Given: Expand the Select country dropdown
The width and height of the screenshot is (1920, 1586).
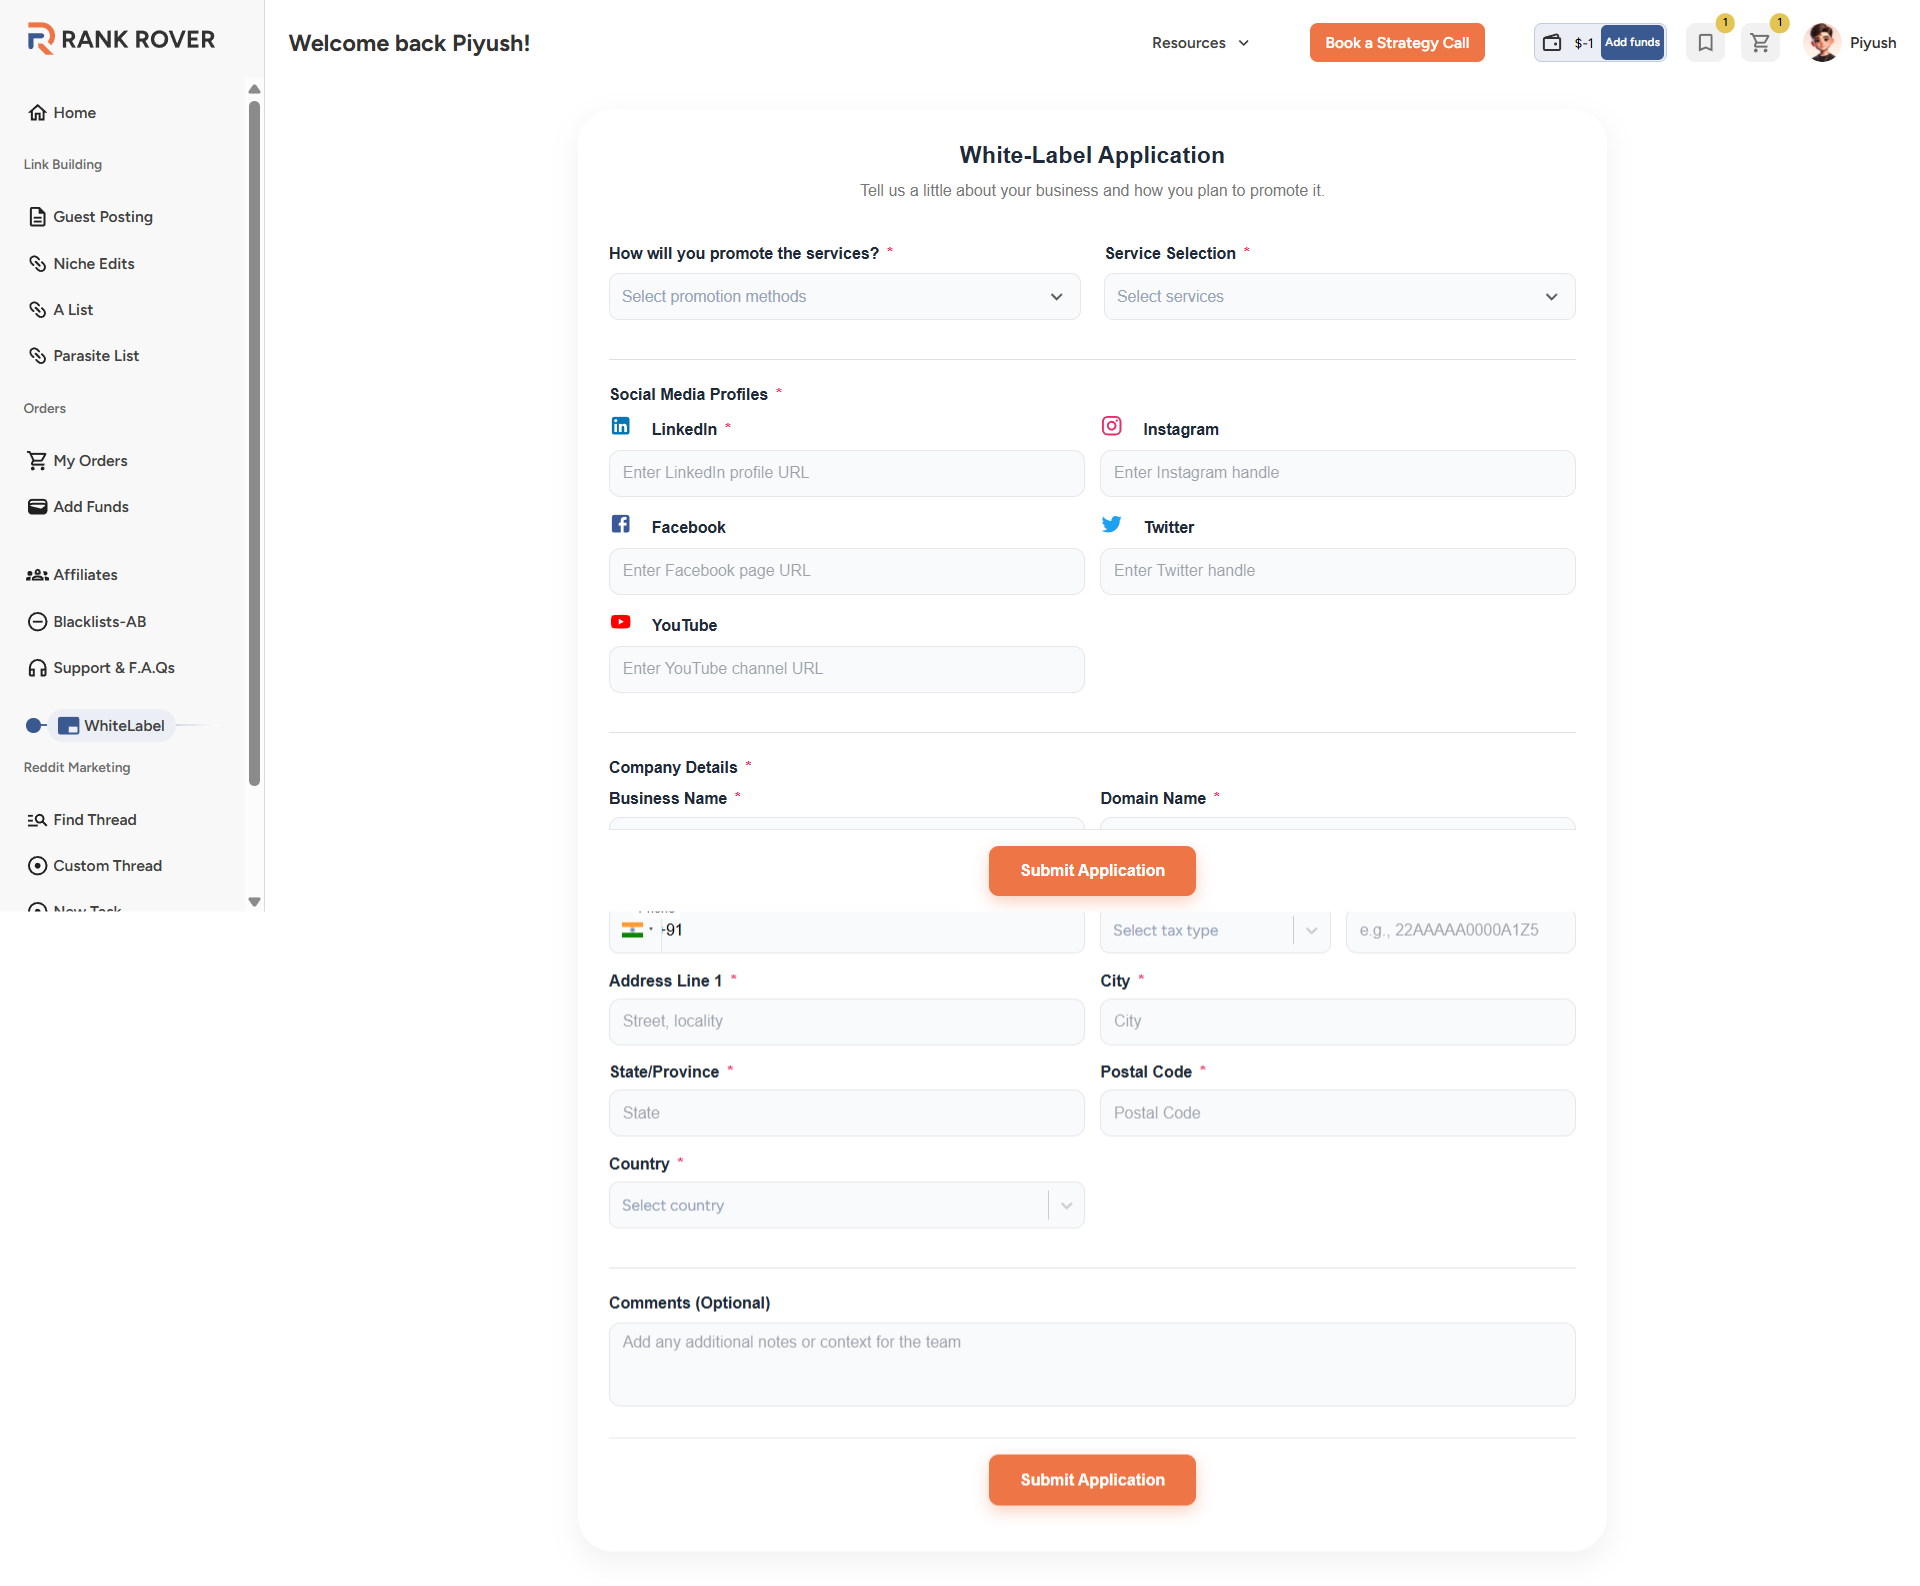Looking at the screenshot, I should coord(846,1206).
